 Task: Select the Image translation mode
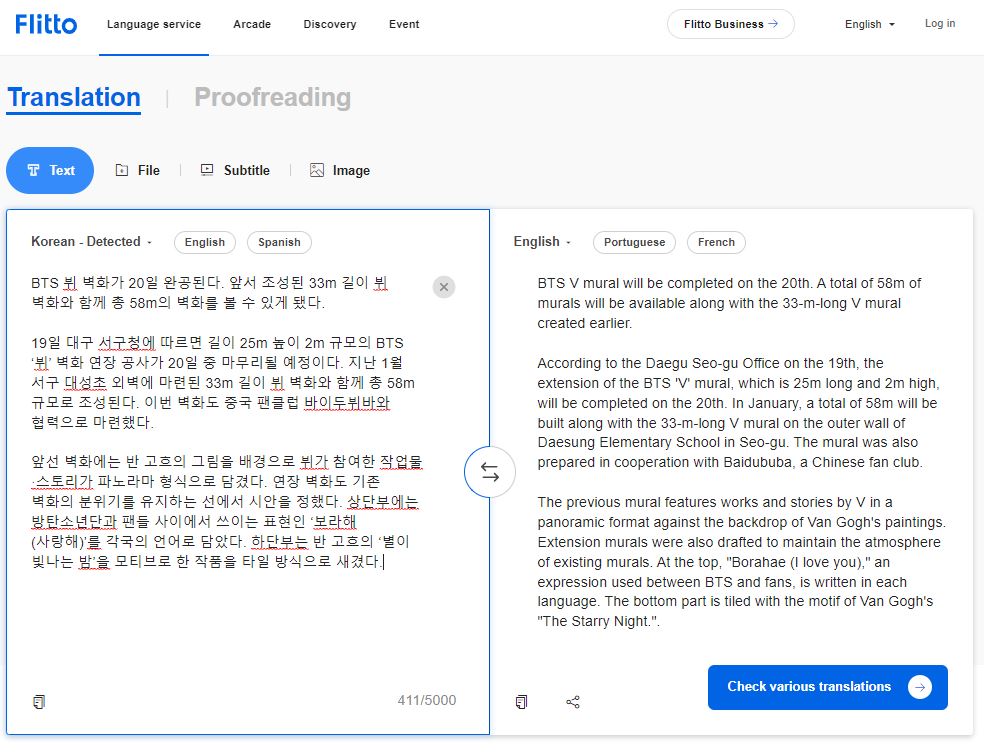340,170
